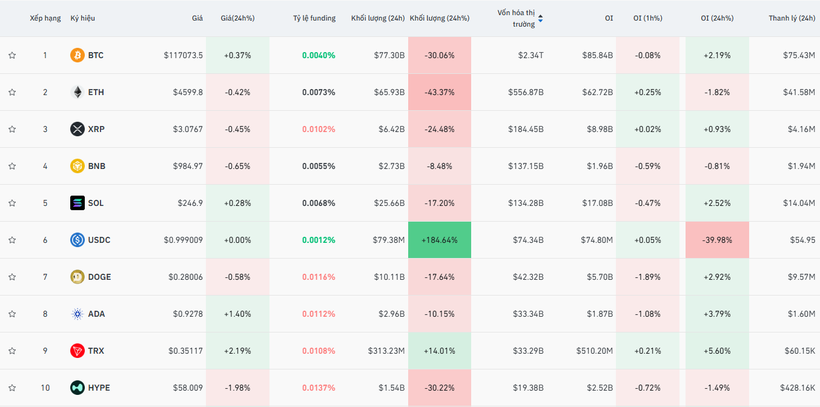Image resolution: width=820 pixels, height=407 pixels.
Task: Click the Bitcoin BTC coin icon
Action: pos(77,55)
